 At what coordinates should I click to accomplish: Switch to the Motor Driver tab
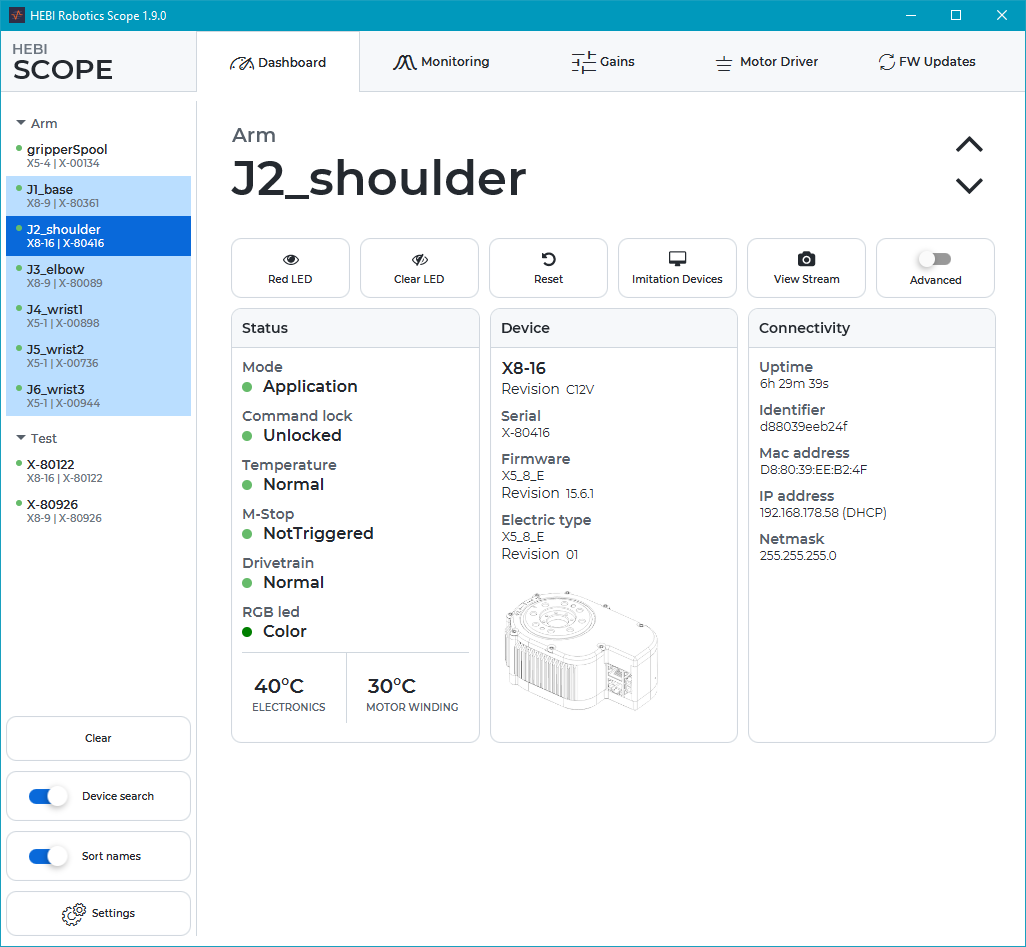767,61
